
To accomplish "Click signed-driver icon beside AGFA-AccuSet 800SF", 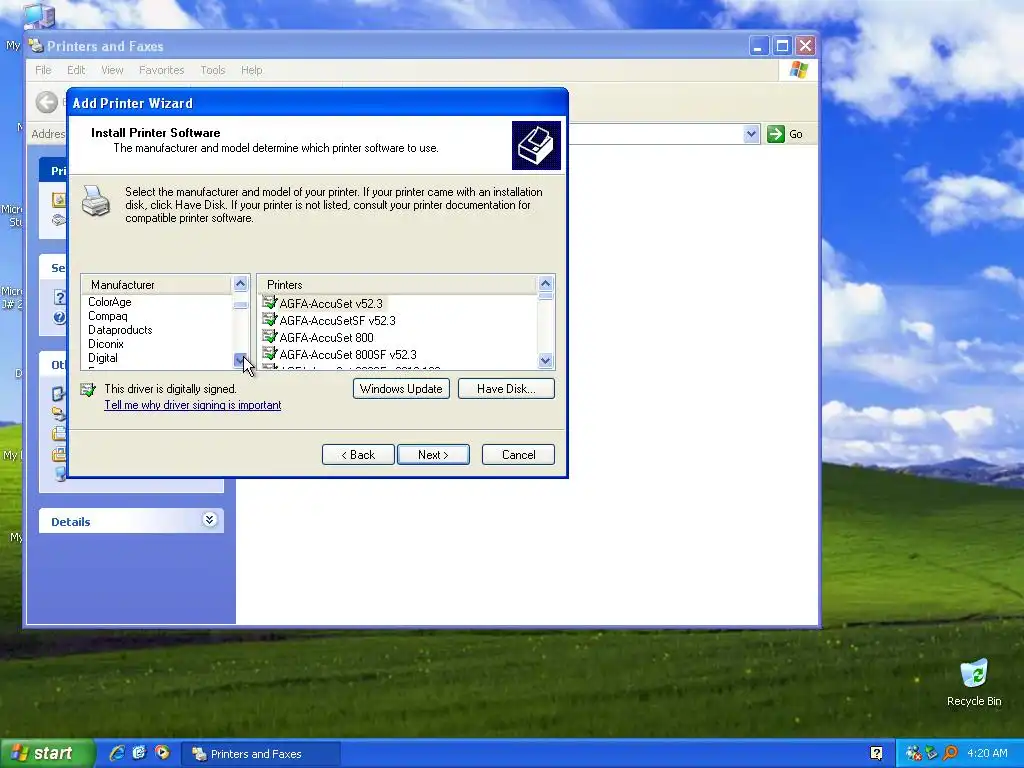I will pyautogui.click(x=269, y=353).
